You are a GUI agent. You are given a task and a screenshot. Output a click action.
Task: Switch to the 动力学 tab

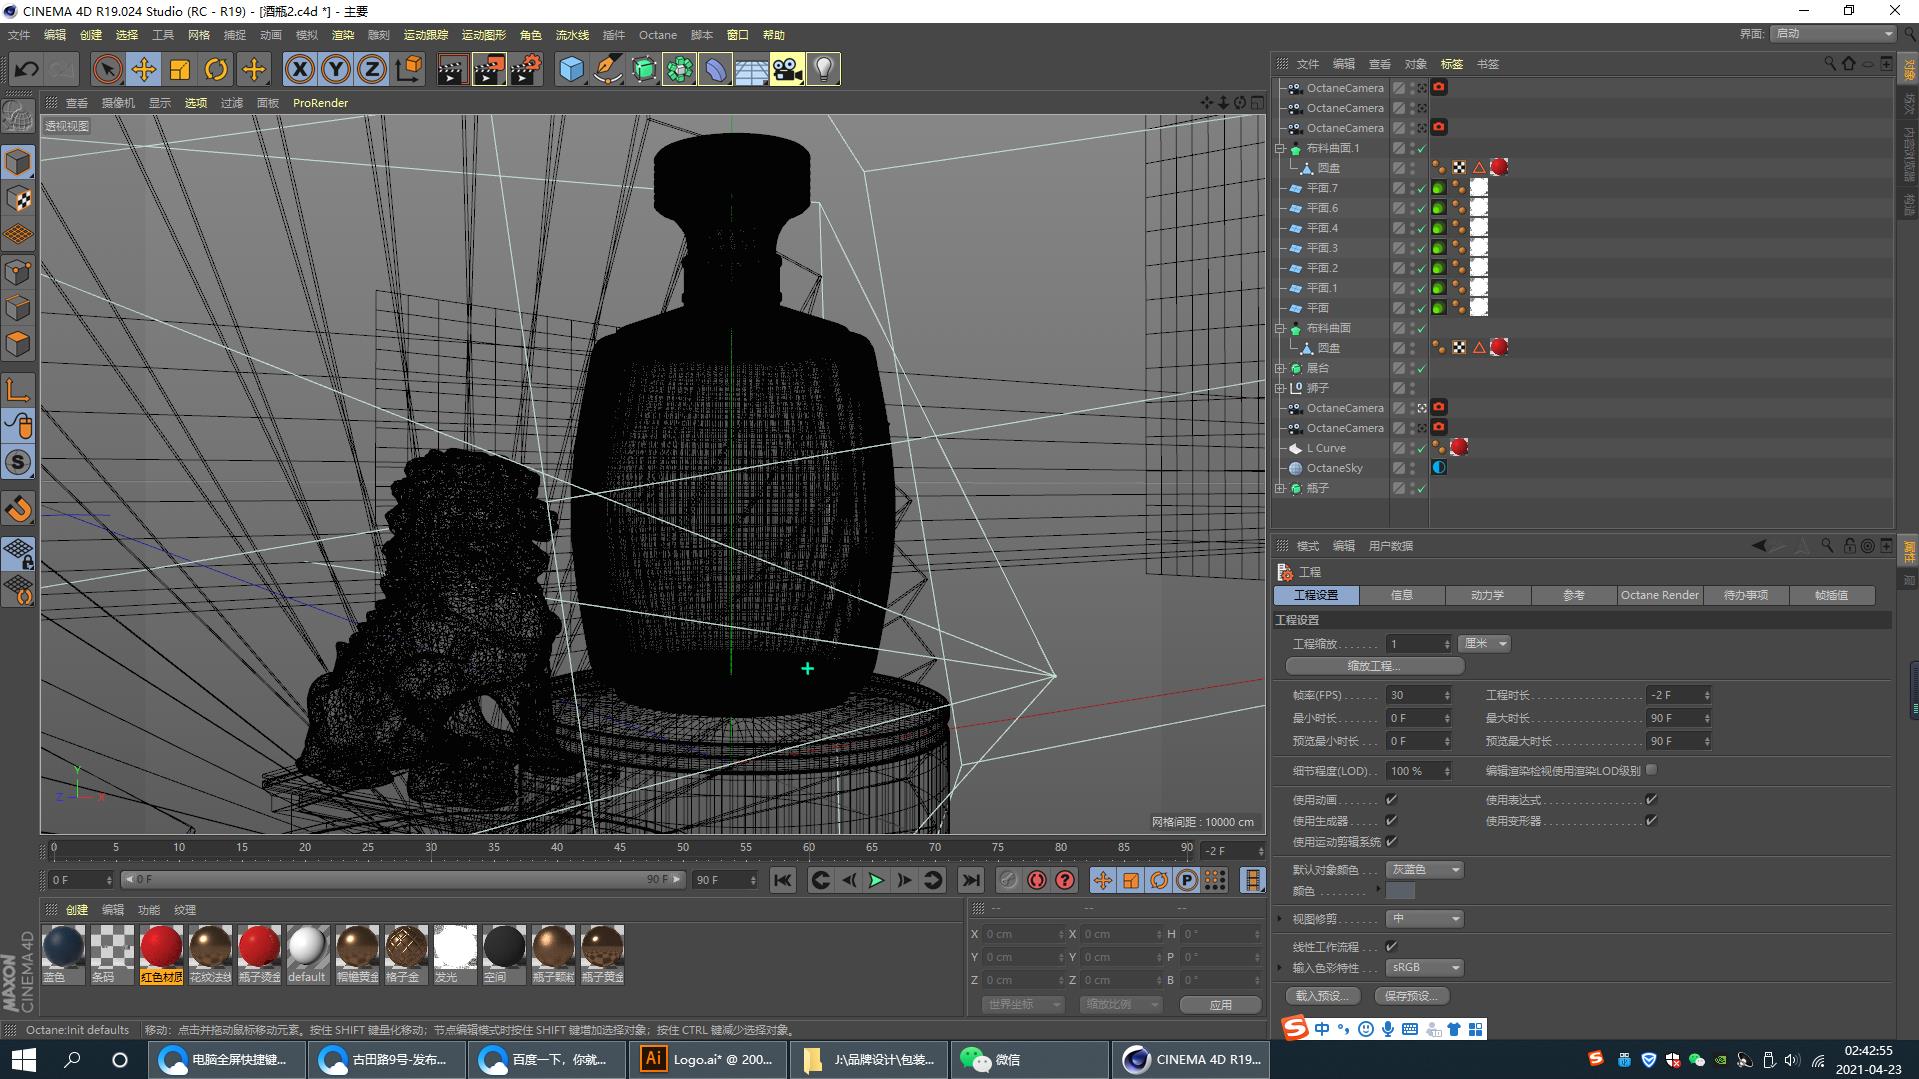[x=1487, y=595]
